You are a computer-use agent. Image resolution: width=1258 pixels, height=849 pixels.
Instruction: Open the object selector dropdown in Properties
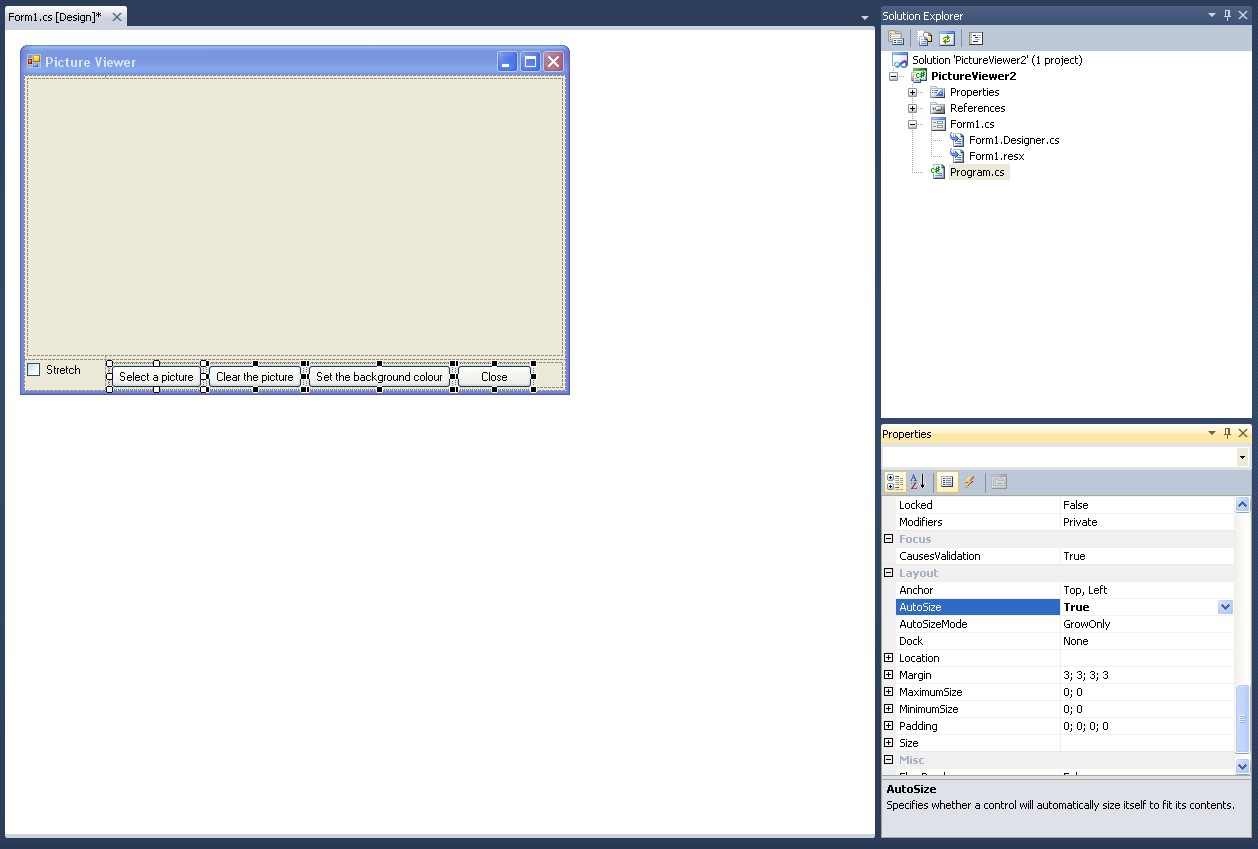point(1243,457)
